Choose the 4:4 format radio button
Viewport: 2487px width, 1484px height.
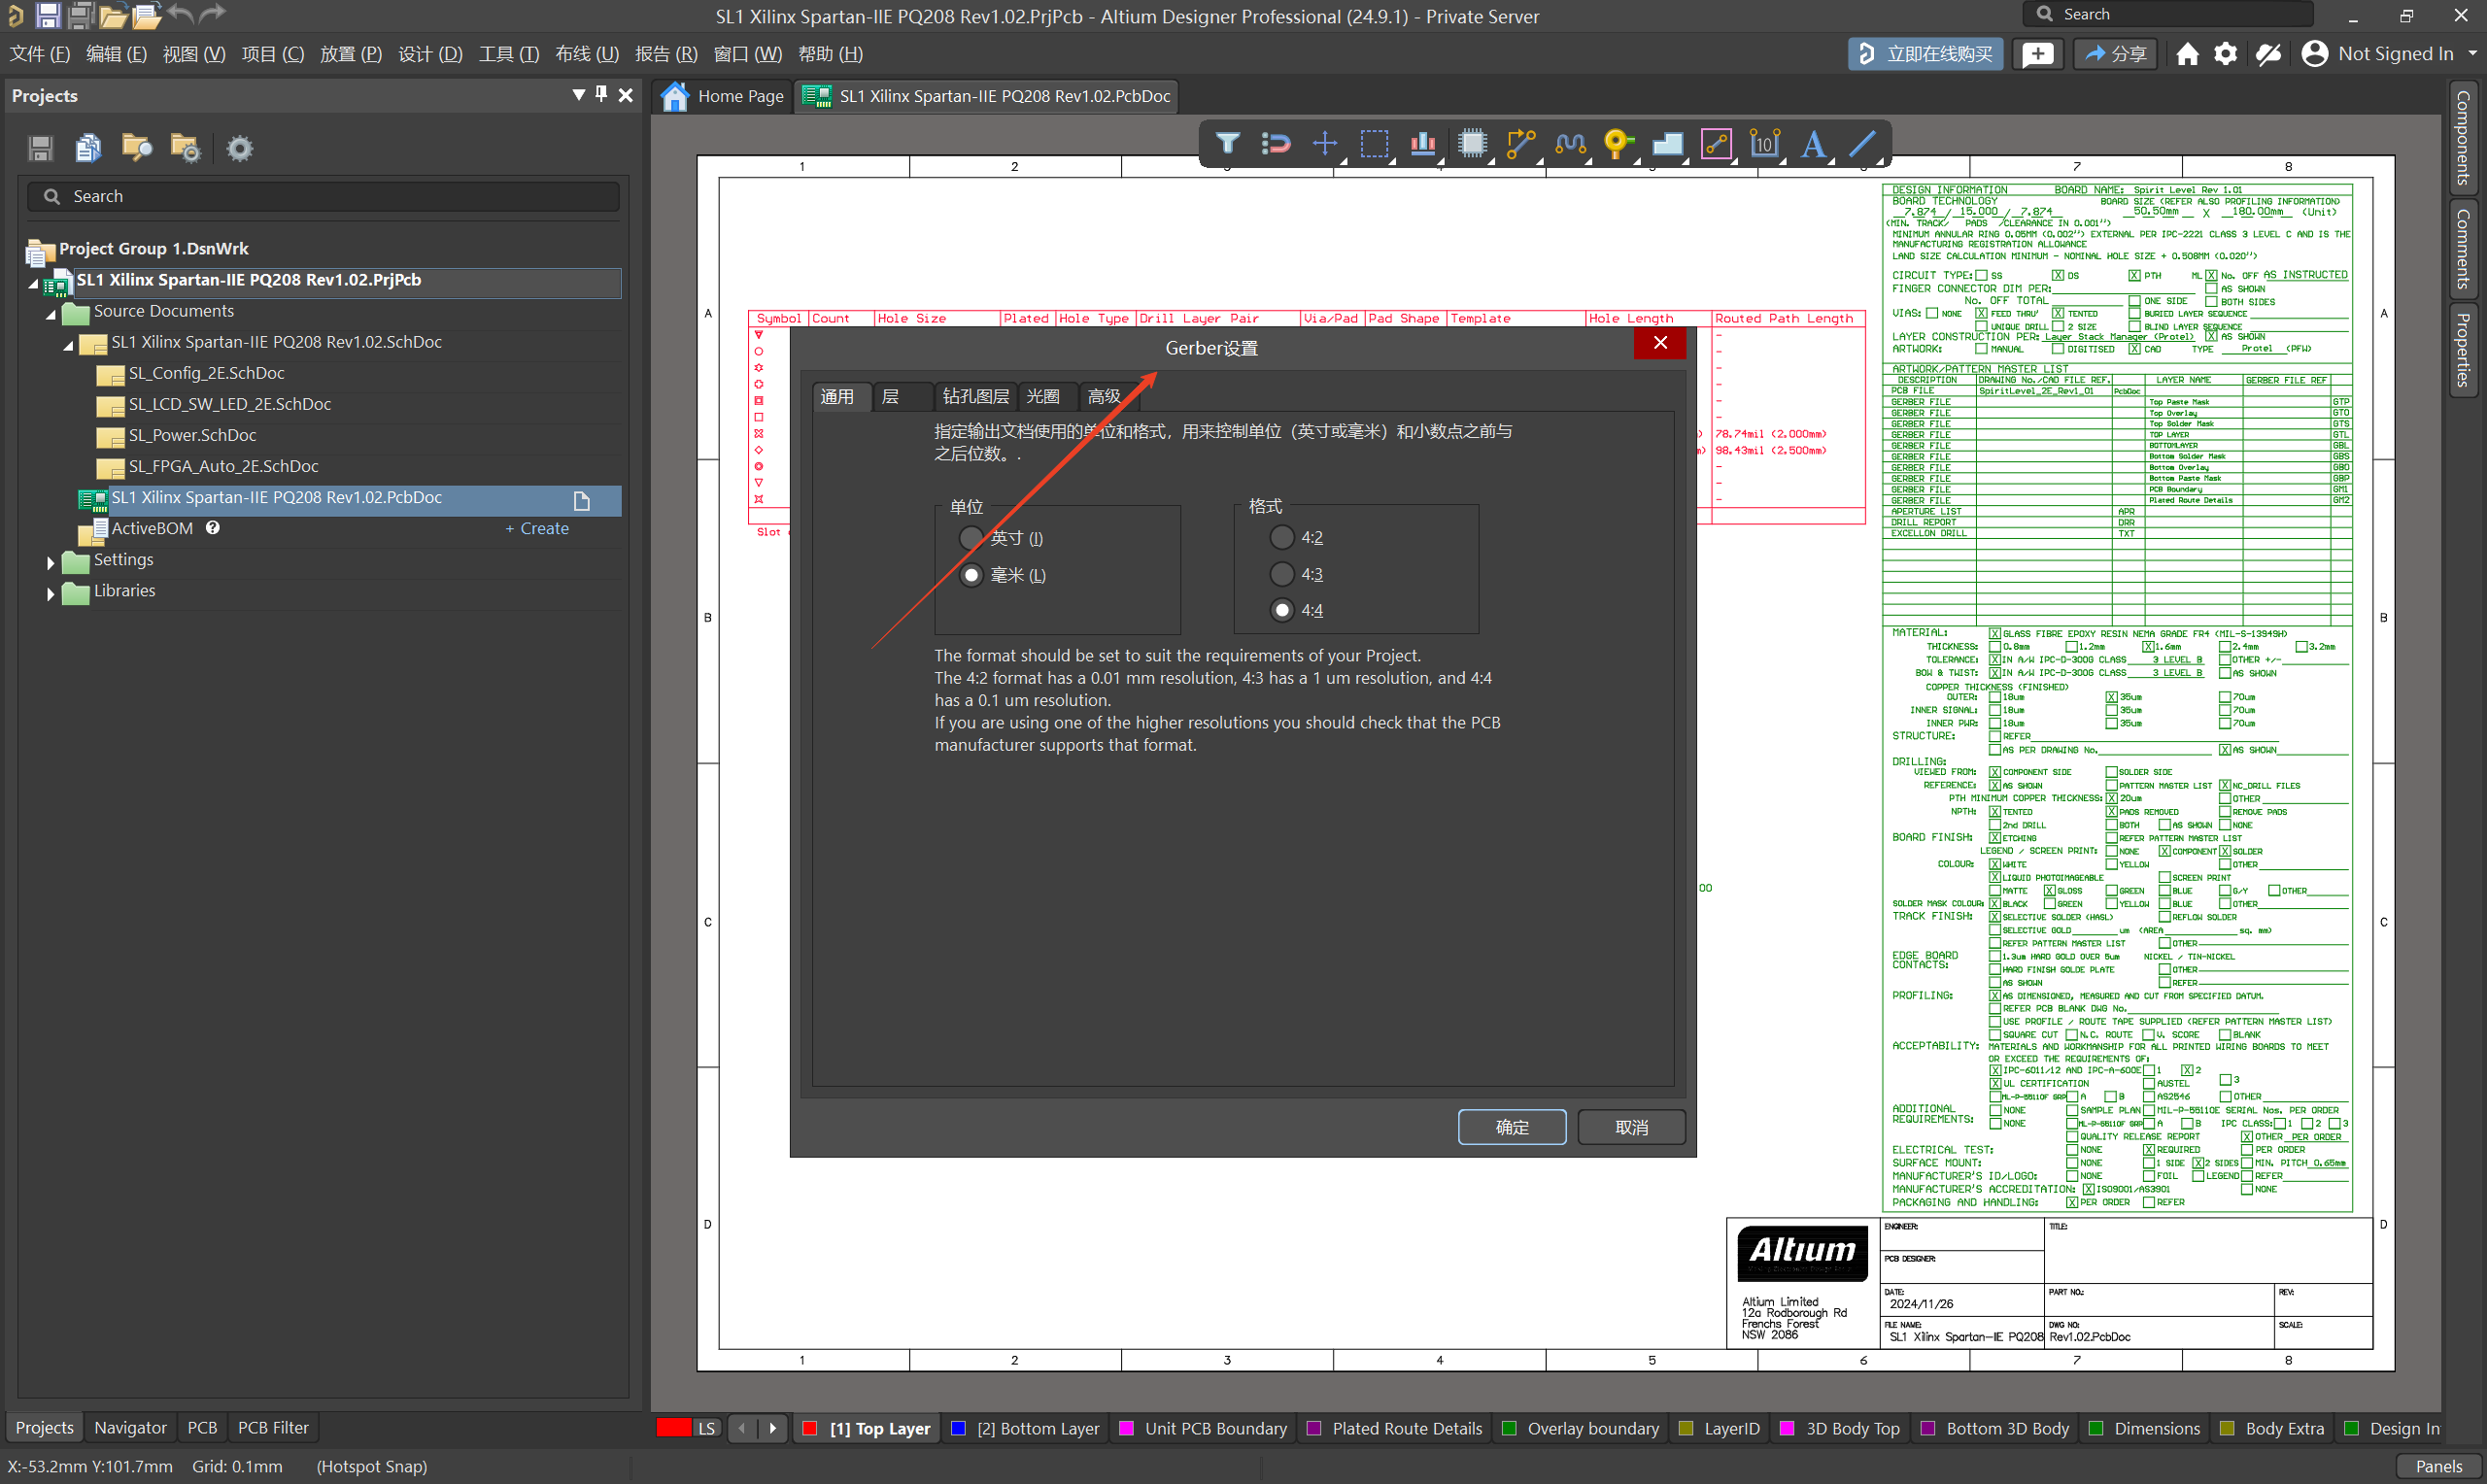(x=1282, y=610)
